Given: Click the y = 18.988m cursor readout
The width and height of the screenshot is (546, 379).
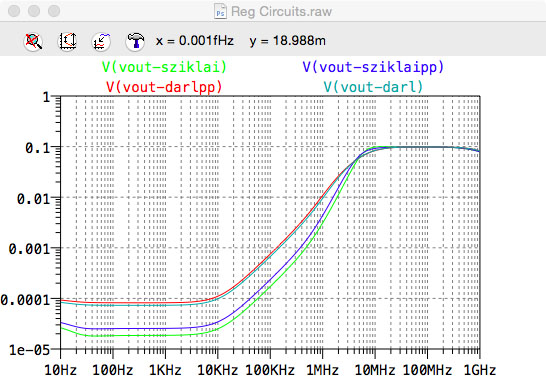Looking at the screenshot, I should (288, 41).
